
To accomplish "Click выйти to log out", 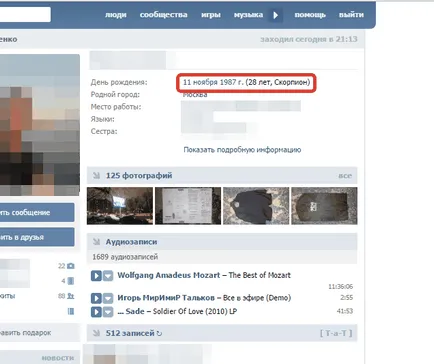I will (351, 15).
